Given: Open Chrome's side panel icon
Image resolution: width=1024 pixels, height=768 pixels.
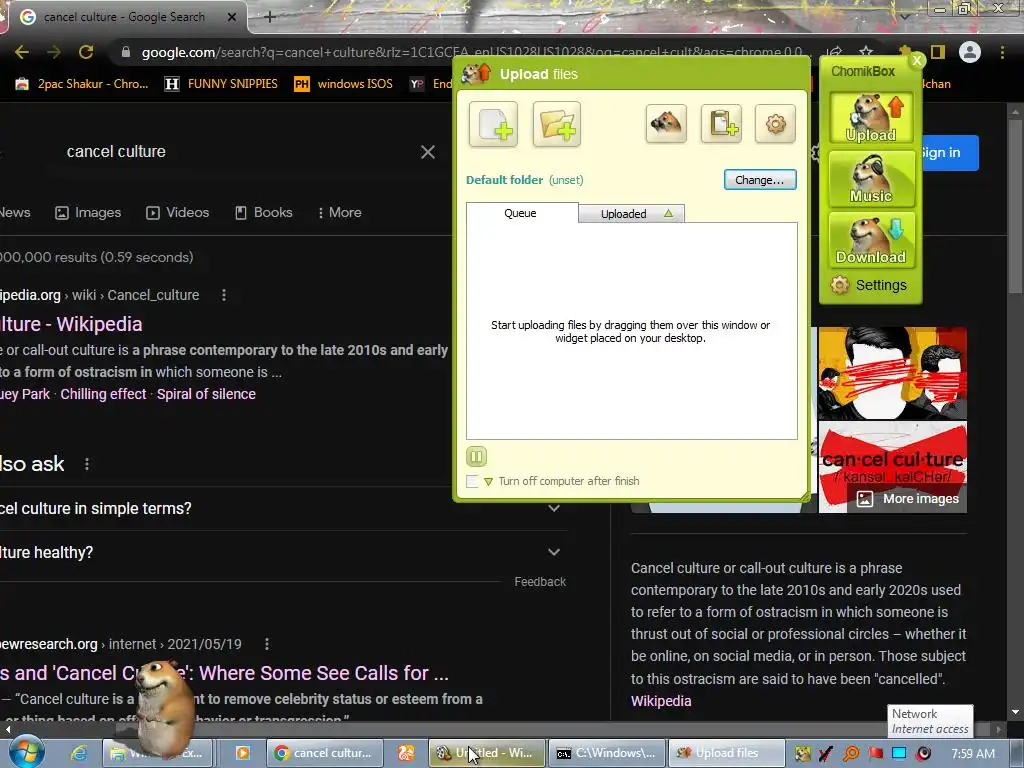Looking at the screenshot, I should coord(938,52).
